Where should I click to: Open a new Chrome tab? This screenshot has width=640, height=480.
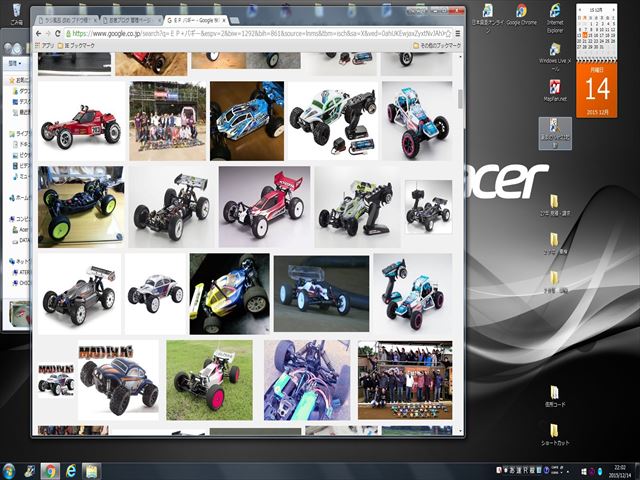[x=234, y=20]
